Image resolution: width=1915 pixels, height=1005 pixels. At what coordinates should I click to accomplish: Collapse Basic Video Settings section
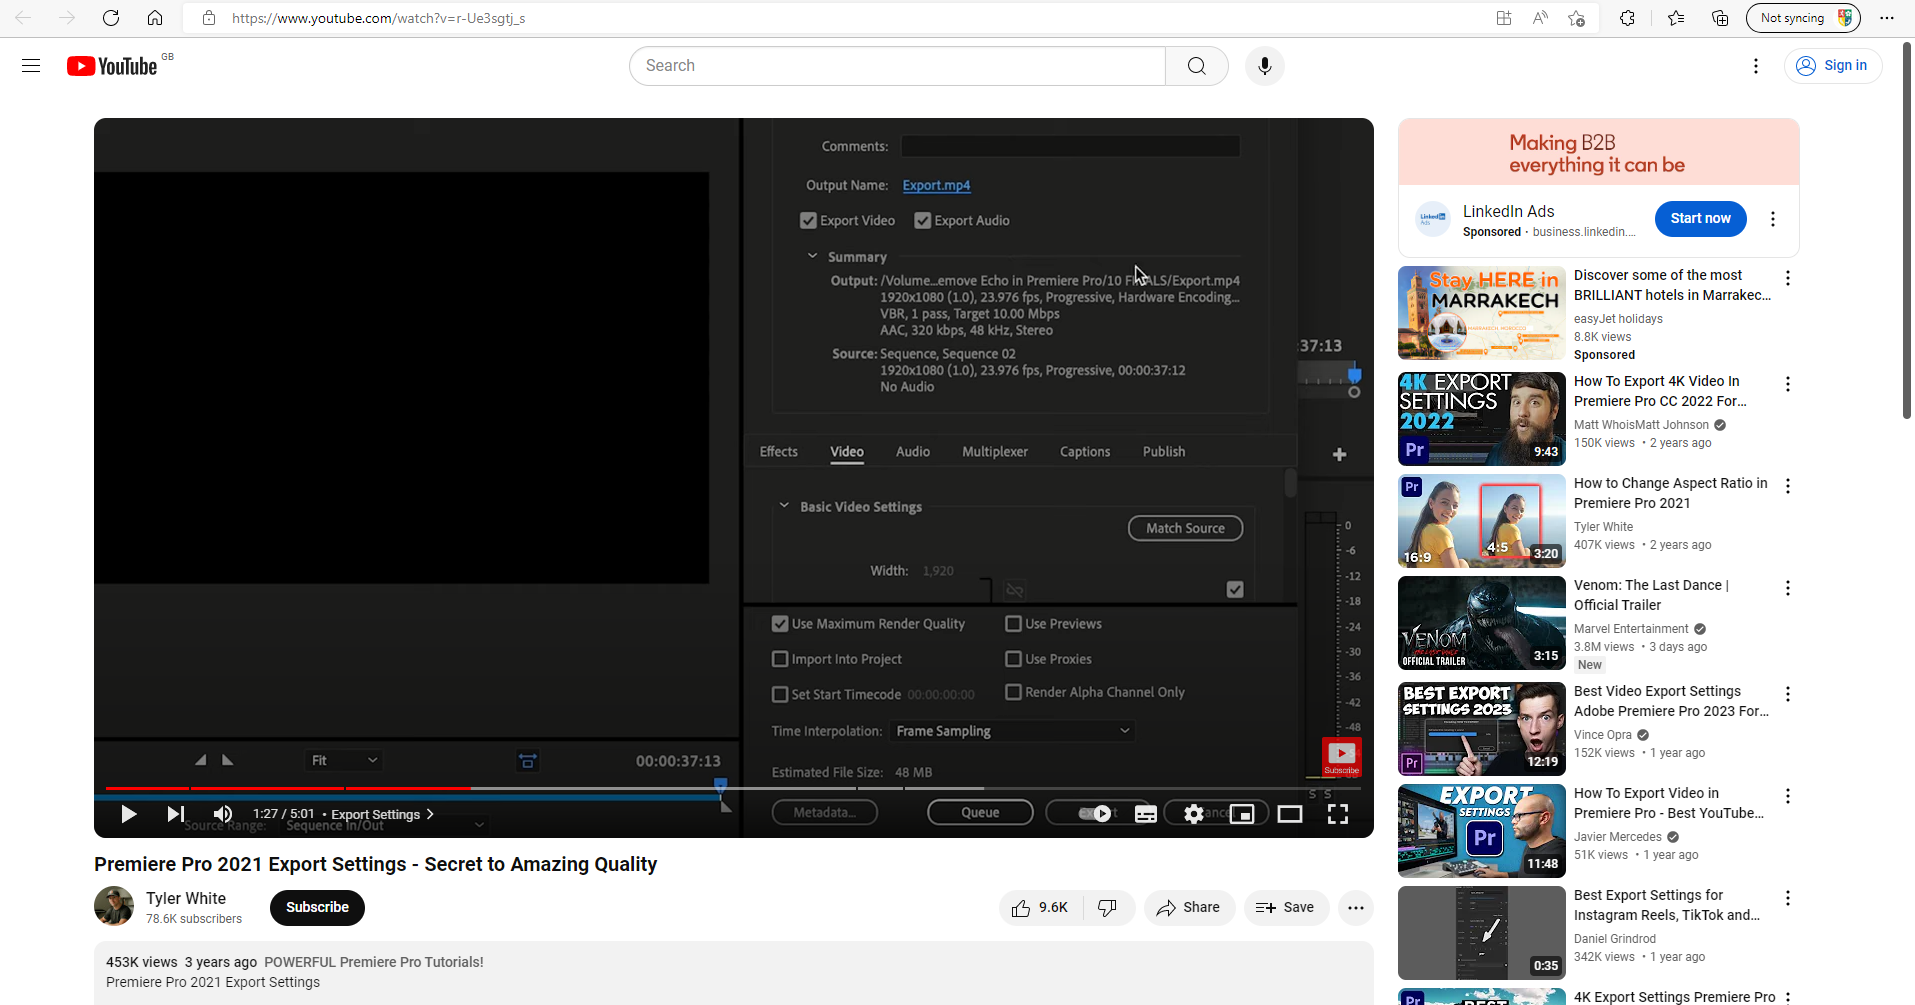tap(784, 506)
